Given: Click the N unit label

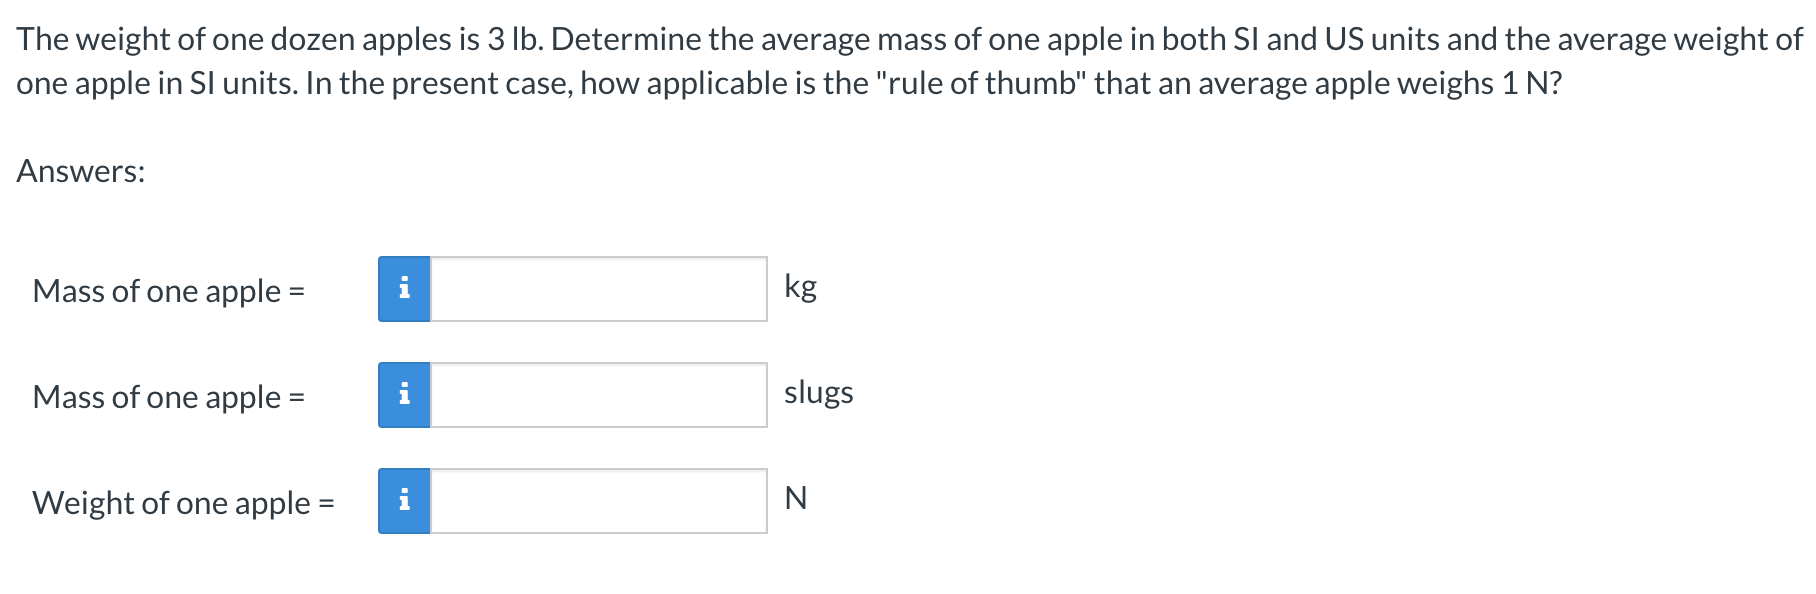Looking at the screenshot, I should click(795, 498).
